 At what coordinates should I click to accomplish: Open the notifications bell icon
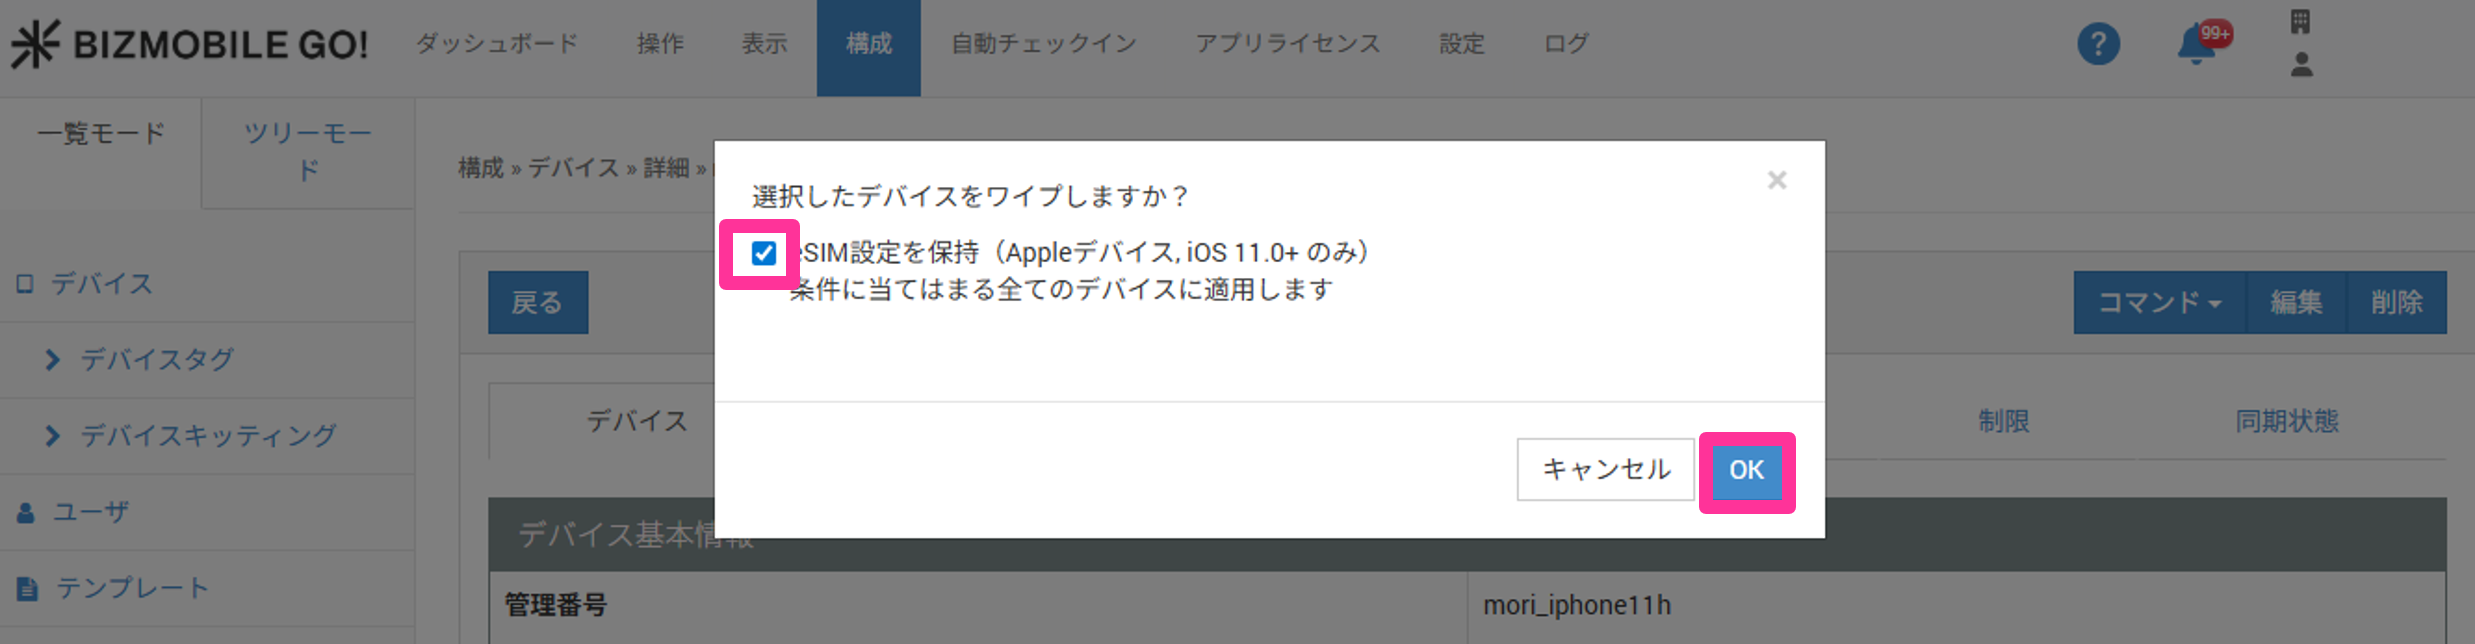[x=2197, y=45]
